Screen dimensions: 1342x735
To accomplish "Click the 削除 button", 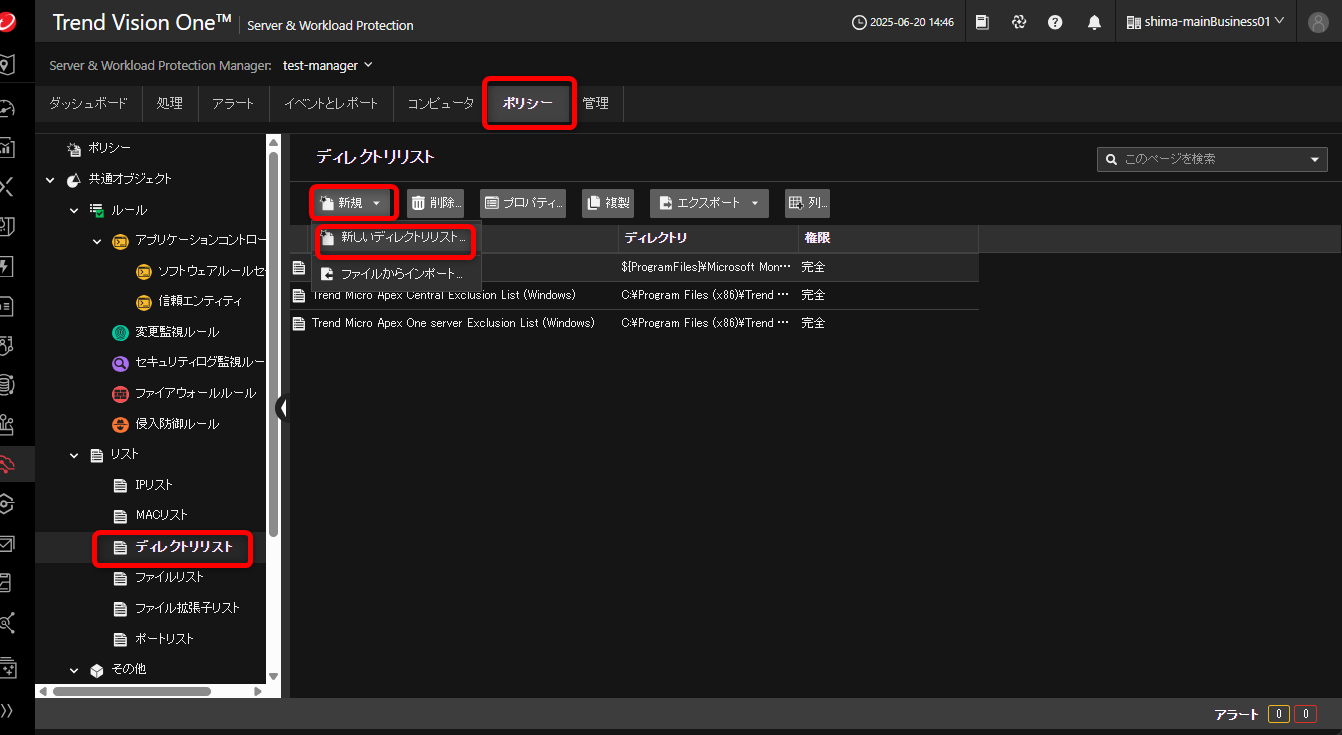I will pos(435,203).
